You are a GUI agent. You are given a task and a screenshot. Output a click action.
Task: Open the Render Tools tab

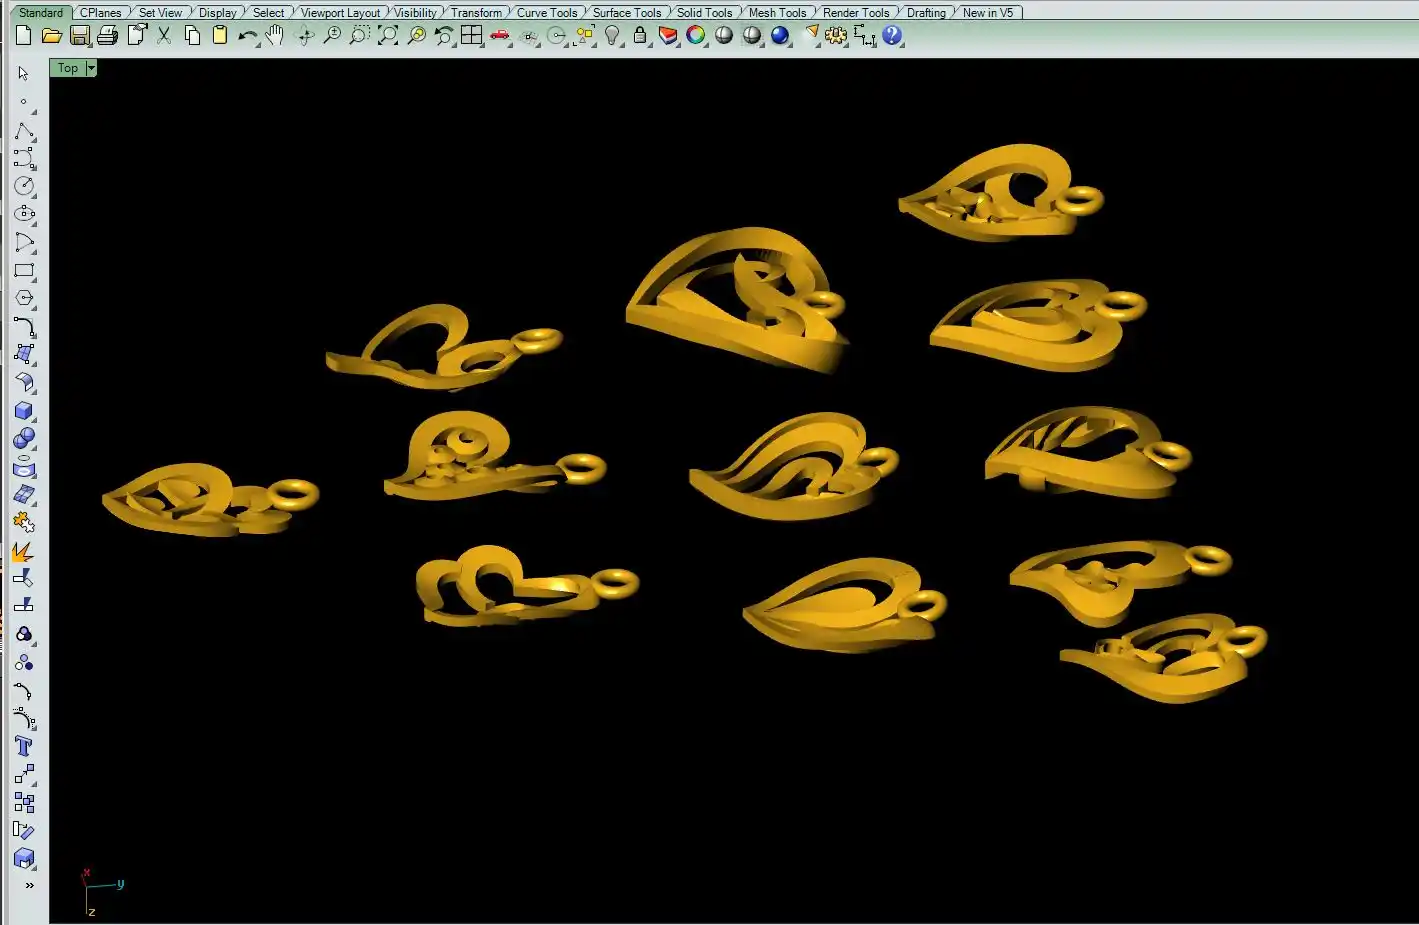point(855,13)
